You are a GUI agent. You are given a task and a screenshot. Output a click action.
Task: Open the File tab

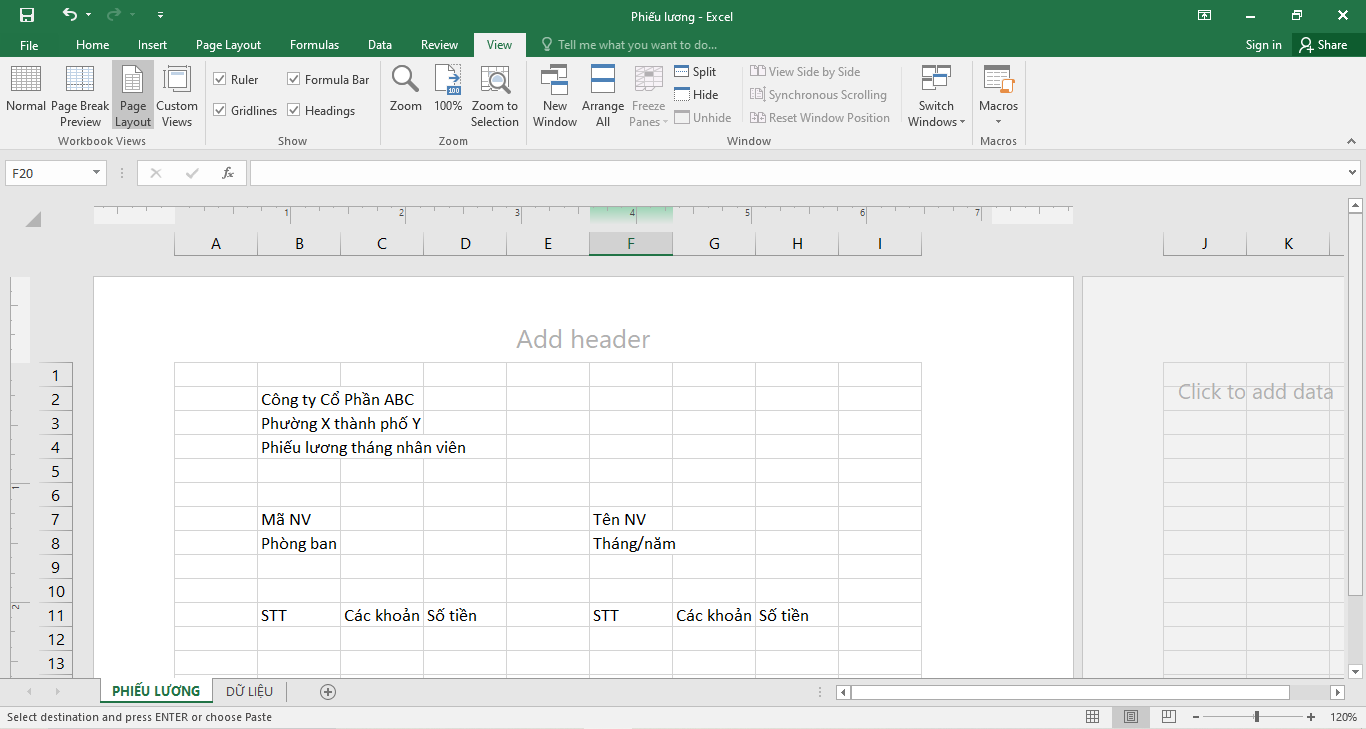pos(29,45)
